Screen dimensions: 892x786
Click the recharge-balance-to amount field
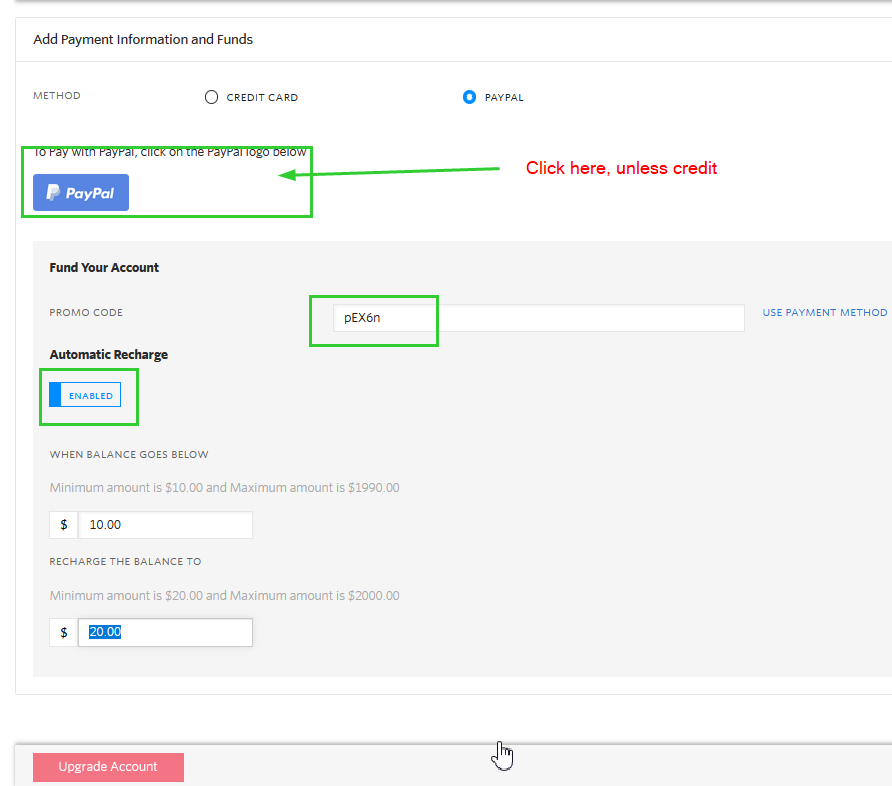[x=165, y=632]
